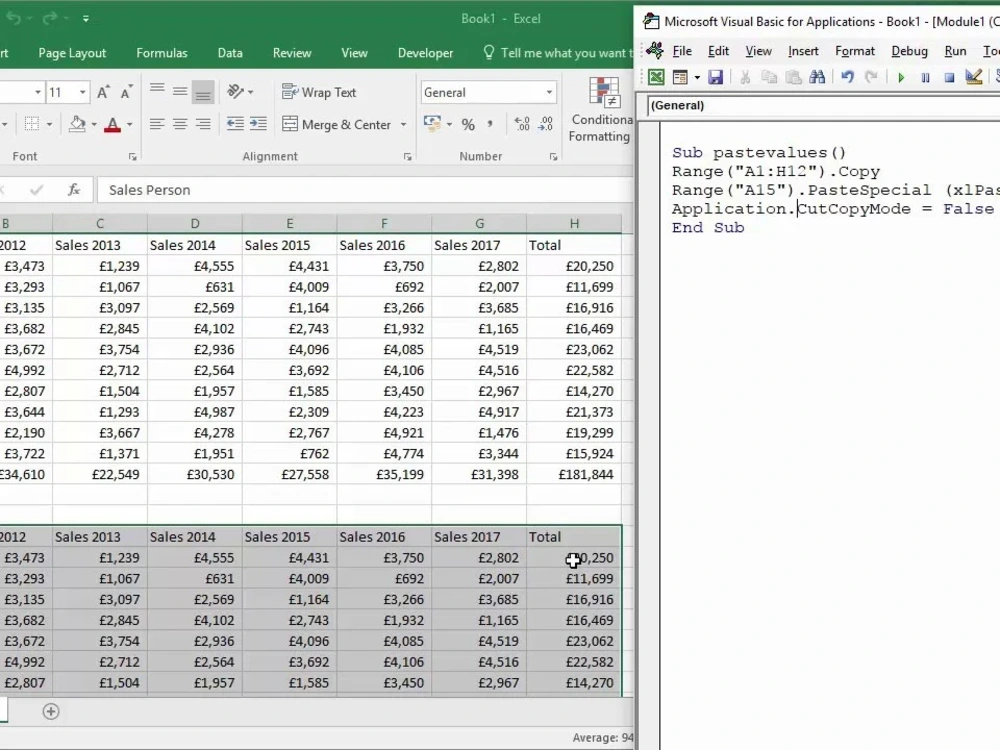The width and height of the screenshot is (1000, 750).
Task: Open the Fill Color dropdown arrow
Action: [94, 124]
